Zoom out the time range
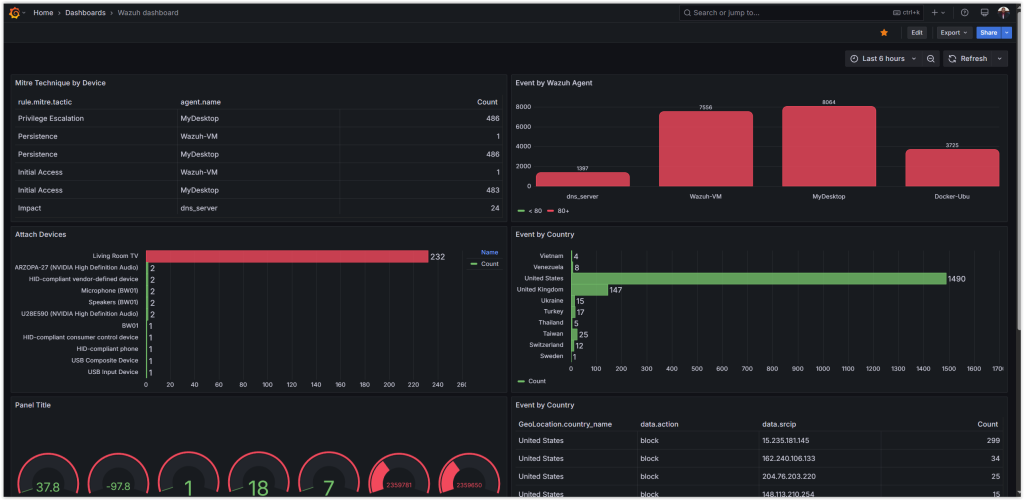1024x500 pixels. [931, 59]
